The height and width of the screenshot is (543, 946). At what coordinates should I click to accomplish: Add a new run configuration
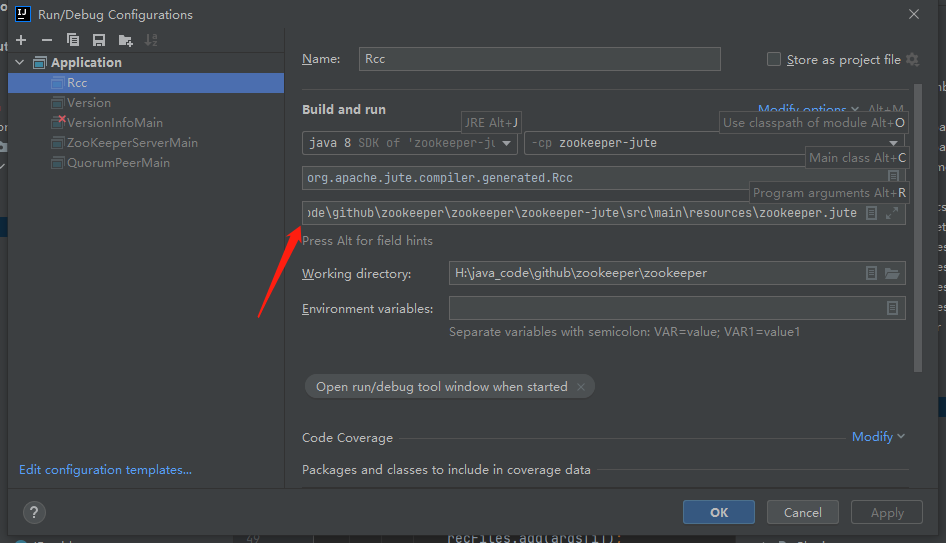[20, 40]
